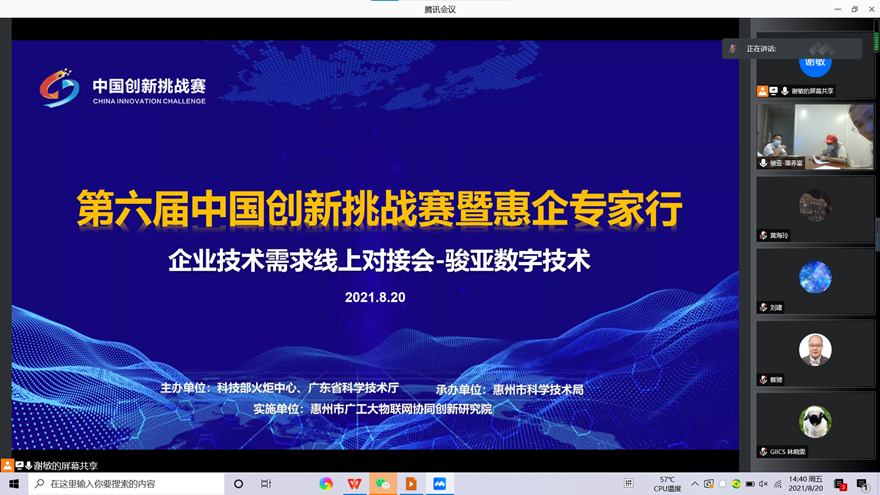Image resolution: width=880 pixels, height=495 pixels.
Task: Click the 57°C CPU temperature readout
Action: (x=667, y=484)
